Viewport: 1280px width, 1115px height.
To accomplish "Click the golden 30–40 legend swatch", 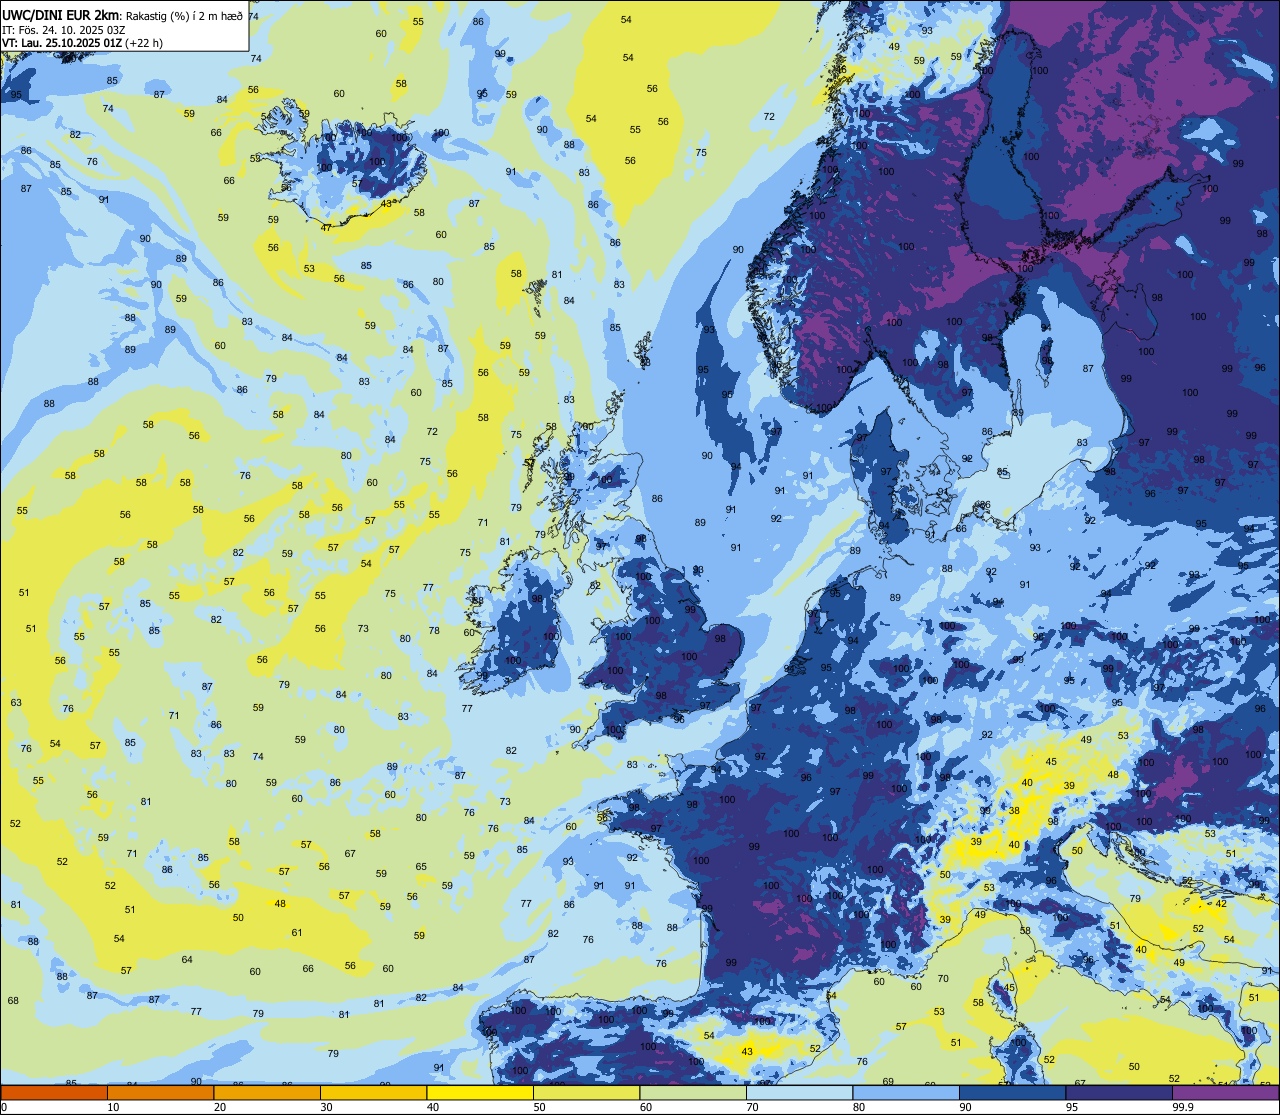I will (x=373, y=1092).
